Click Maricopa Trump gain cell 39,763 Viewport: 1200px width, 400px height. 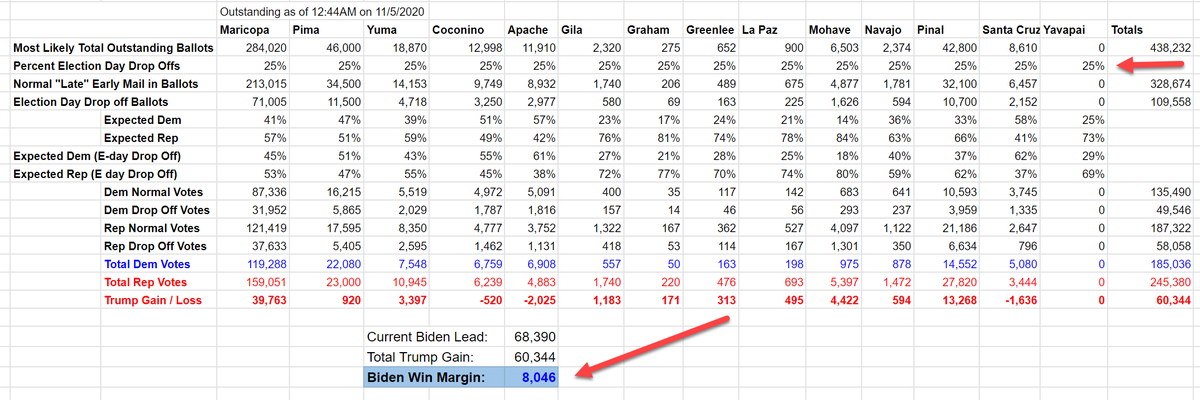coord(267,300)
